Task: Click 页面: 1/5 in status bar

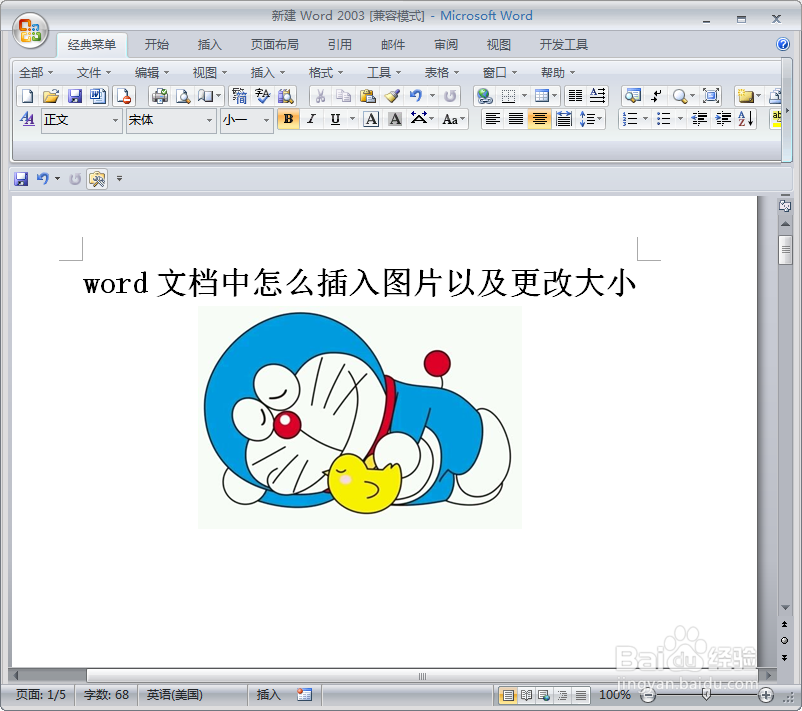Action: click(x=41, y=695)
